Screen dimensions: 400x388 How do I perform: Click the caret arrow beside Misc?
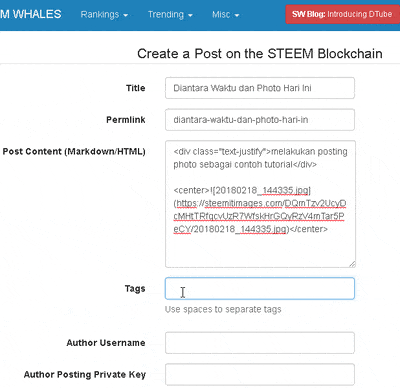tap(237, 15)
